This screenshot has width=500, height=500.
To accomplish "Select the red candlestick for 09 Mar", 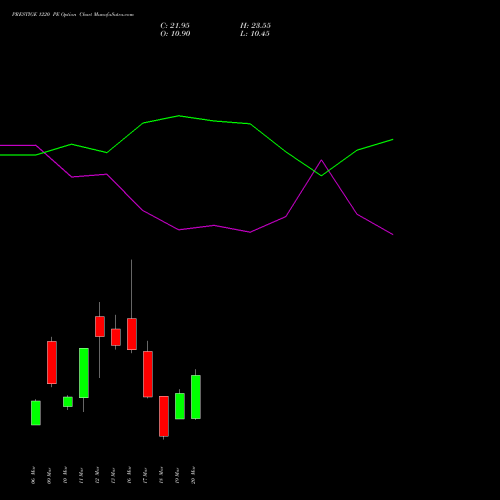I will tap(52, 362).
